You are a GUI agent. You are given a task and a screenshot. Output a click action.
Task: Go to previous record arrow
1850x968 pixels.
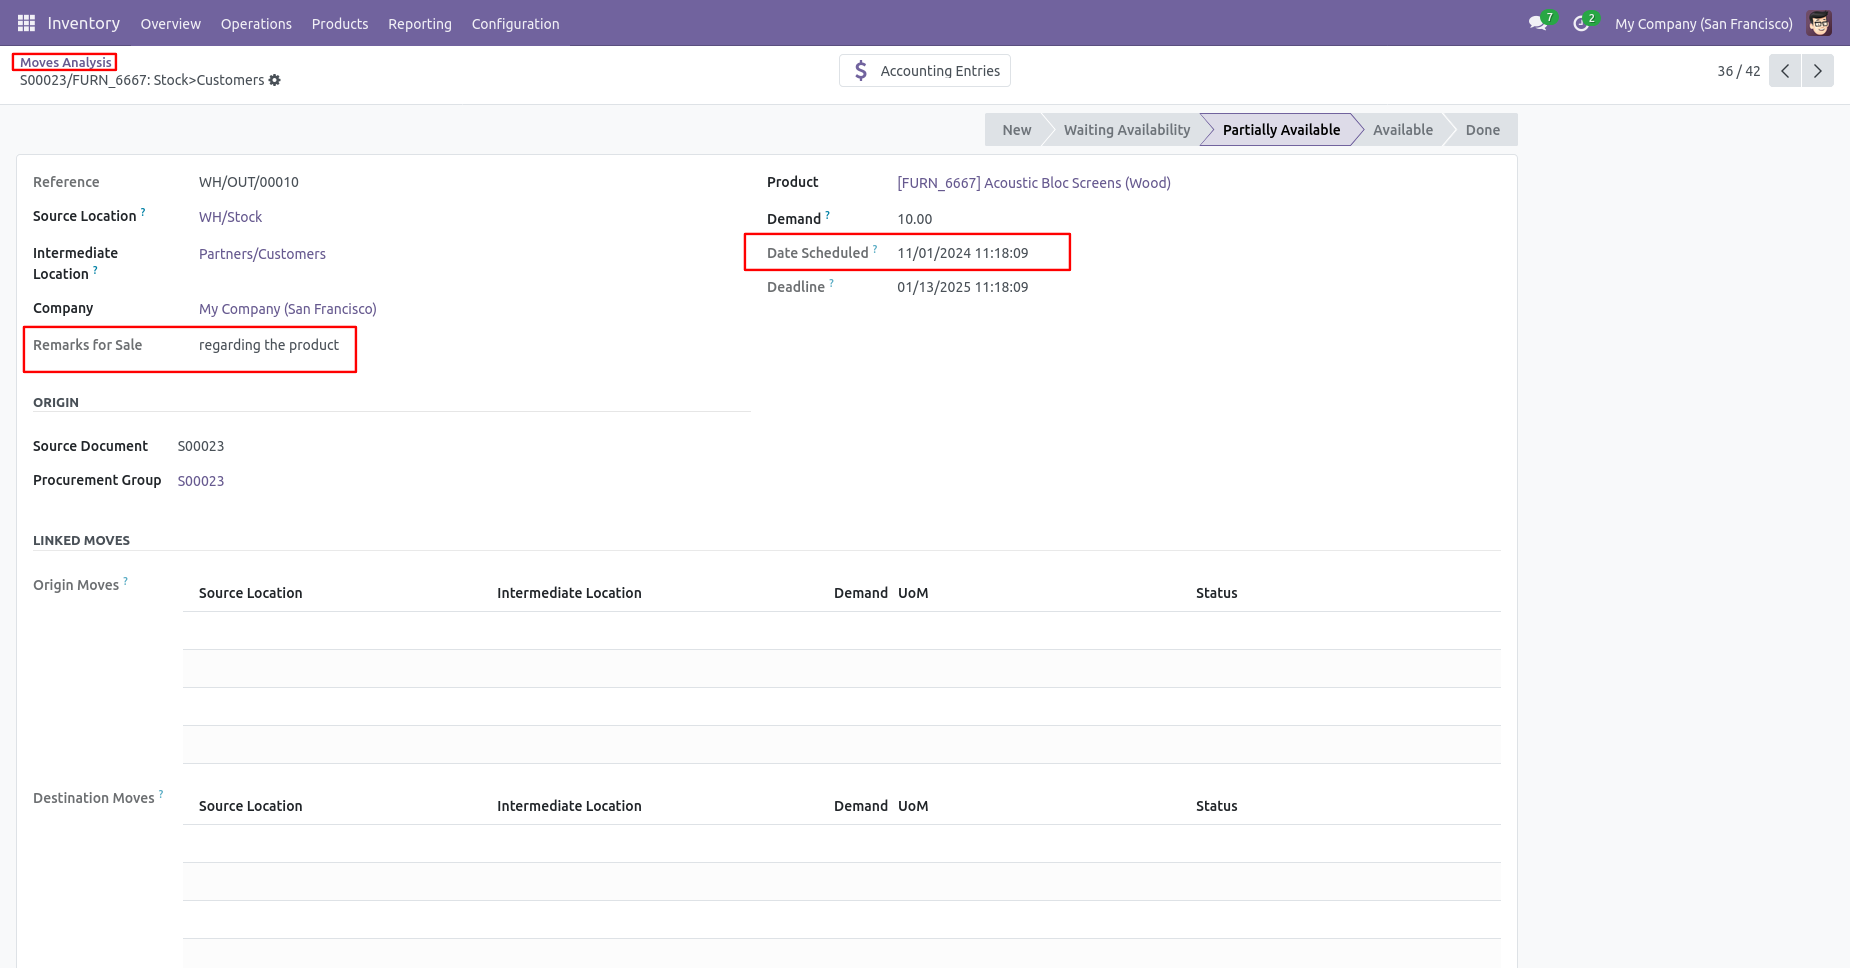point(1785,71)
